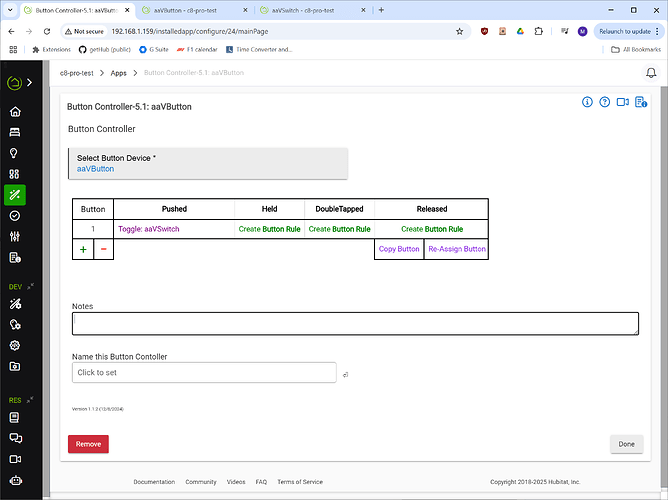Go back in browser history
The image size is (668, 500).
pos(12,32)
